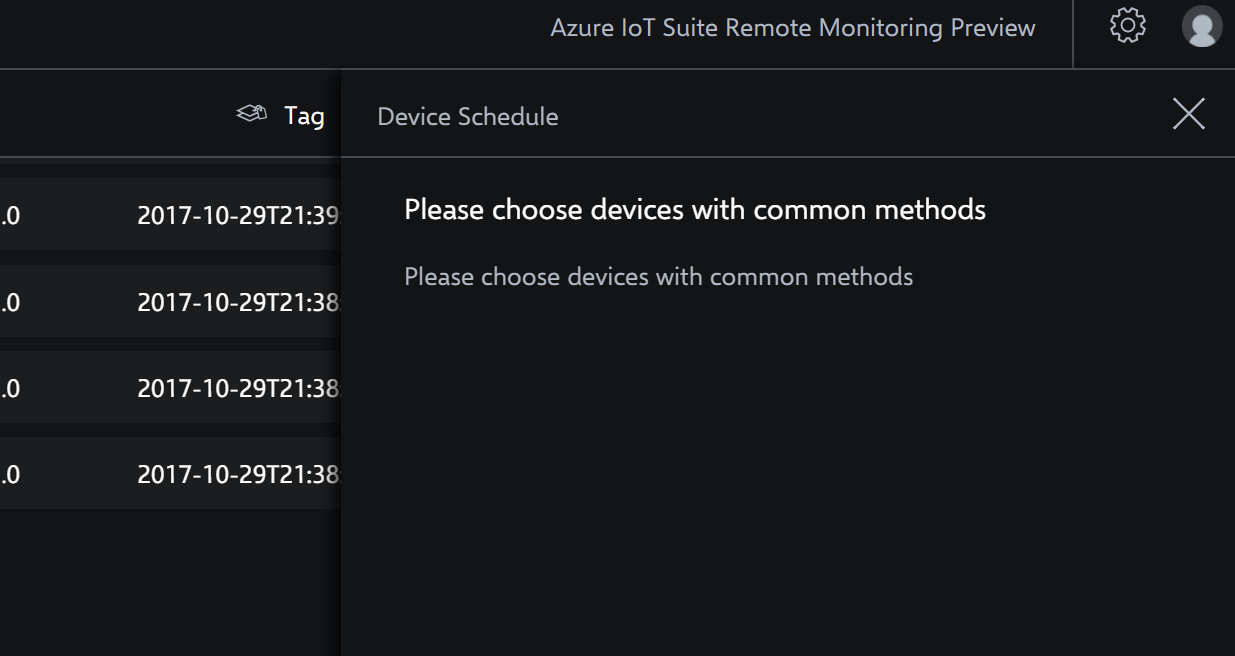The width and height of the screenshot is (1235, 656).
Task: Click the person silhouette in the top-right corner
Action: 1201,28
